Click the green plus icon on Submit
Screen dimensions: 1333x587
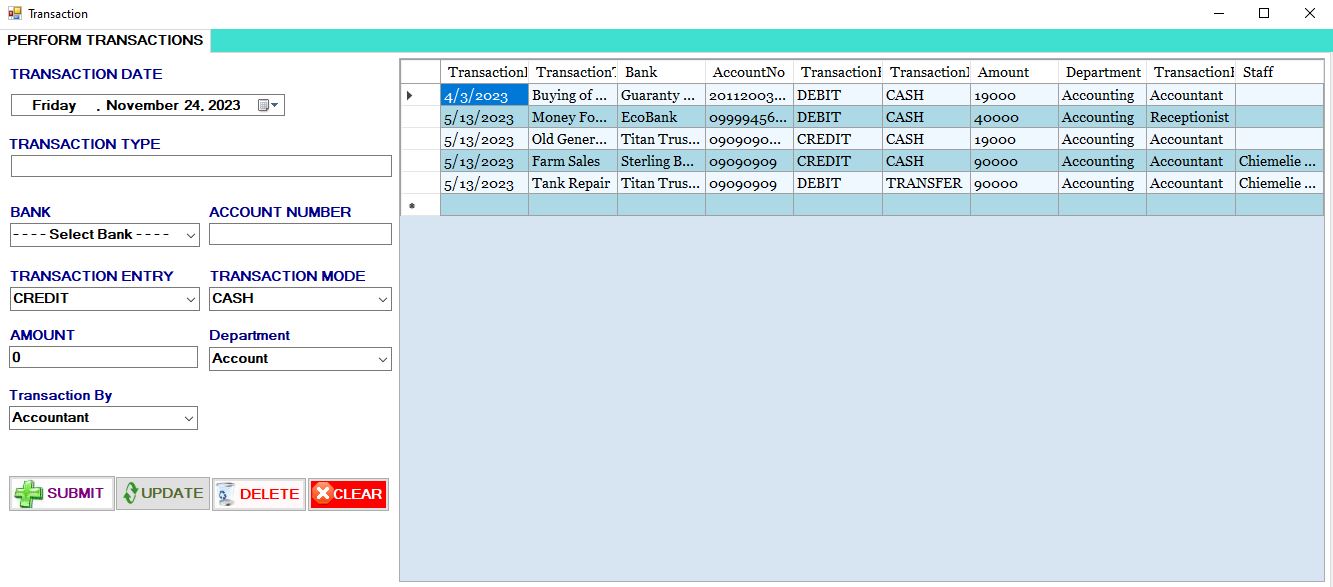[x=30, y=494]
